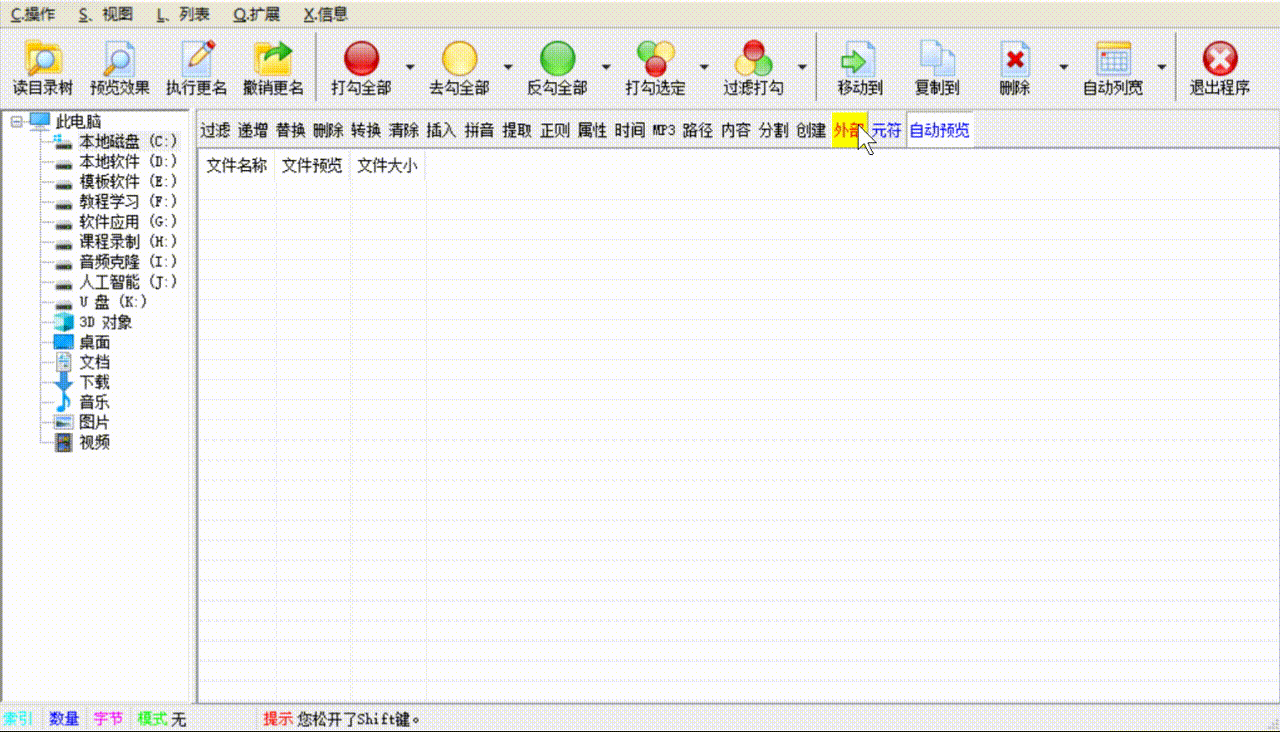Switch to the 拼音 tab
The image size is (1280, 732).
click(479, 130)
